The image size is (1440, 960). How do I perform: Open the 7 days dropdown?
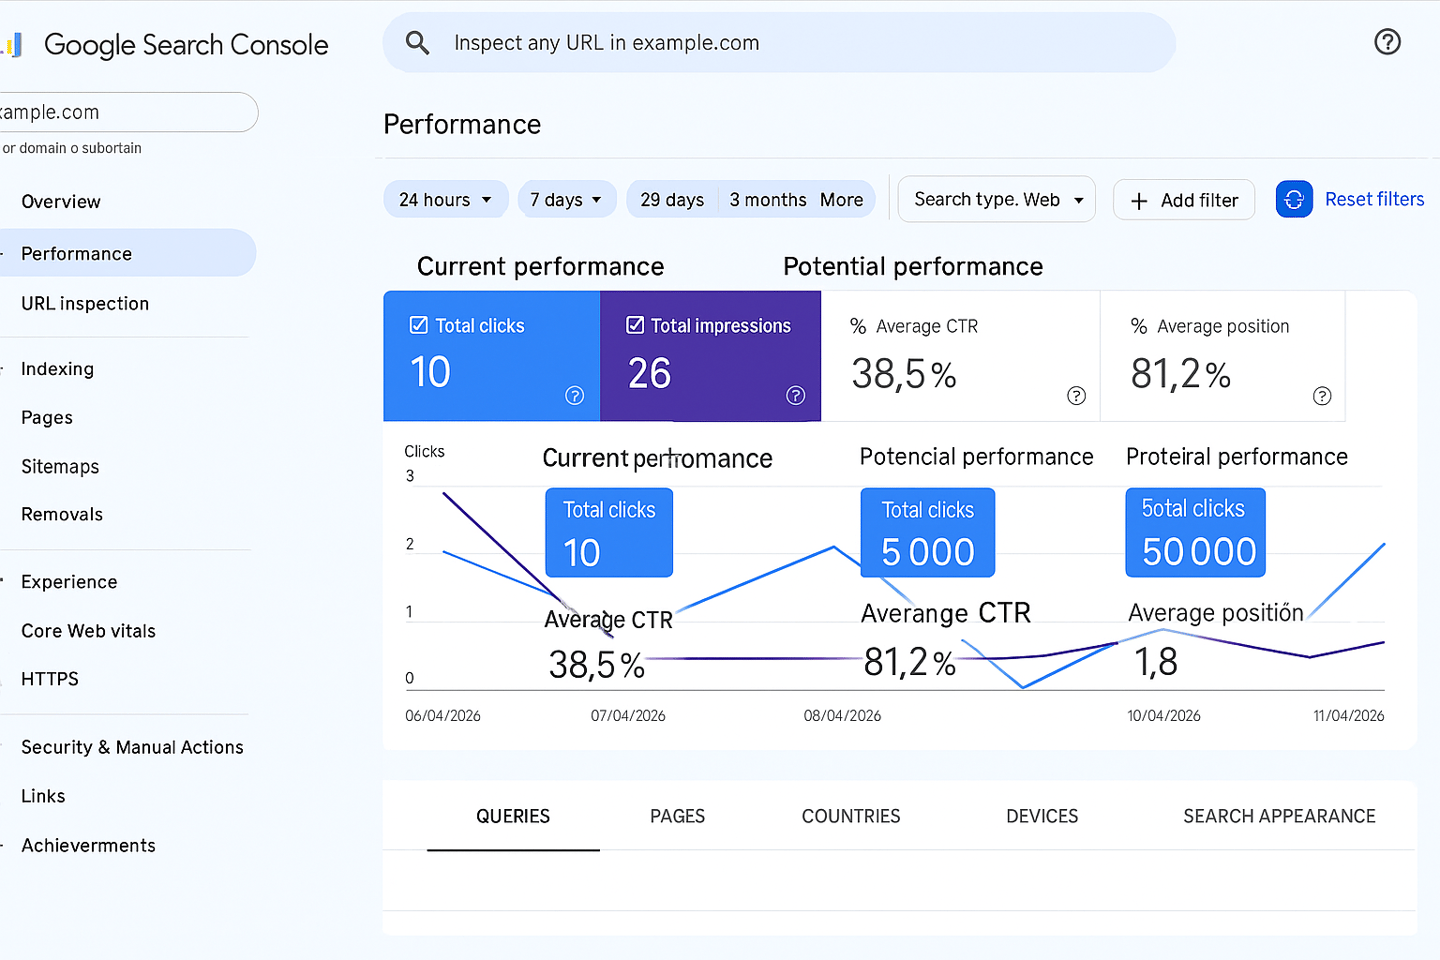click(x=567, y=199)
